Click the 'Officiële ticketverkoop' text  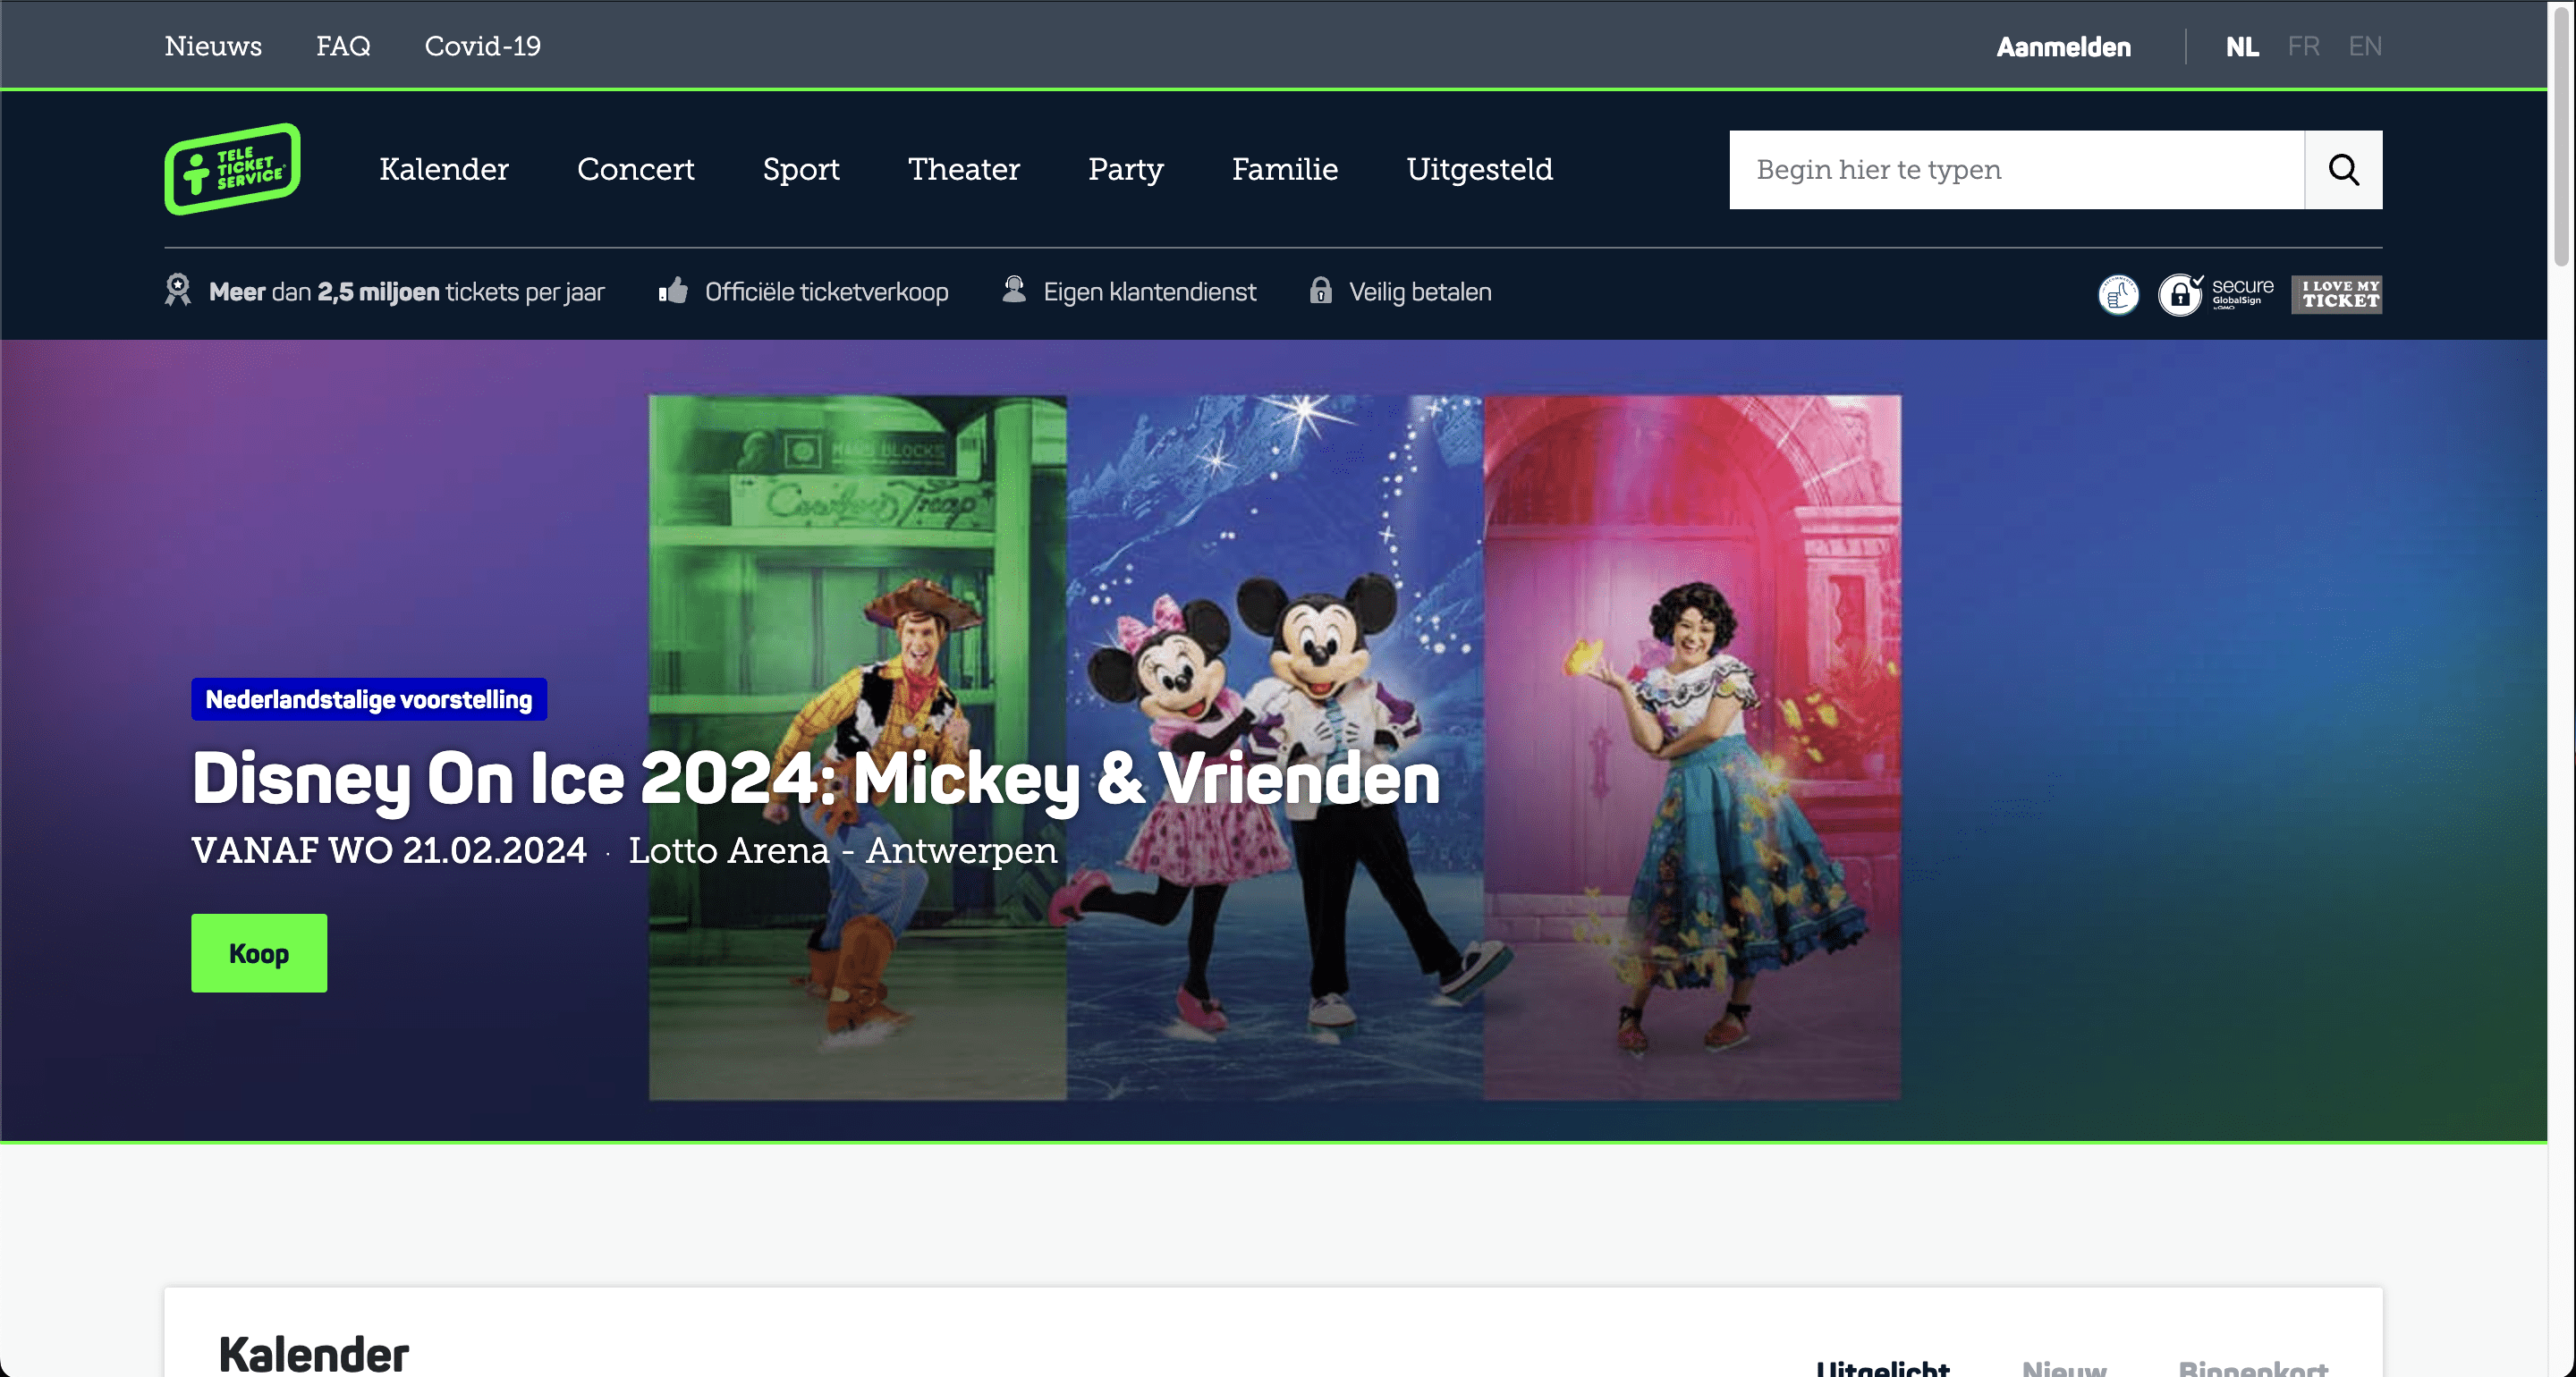coord(827,292)
